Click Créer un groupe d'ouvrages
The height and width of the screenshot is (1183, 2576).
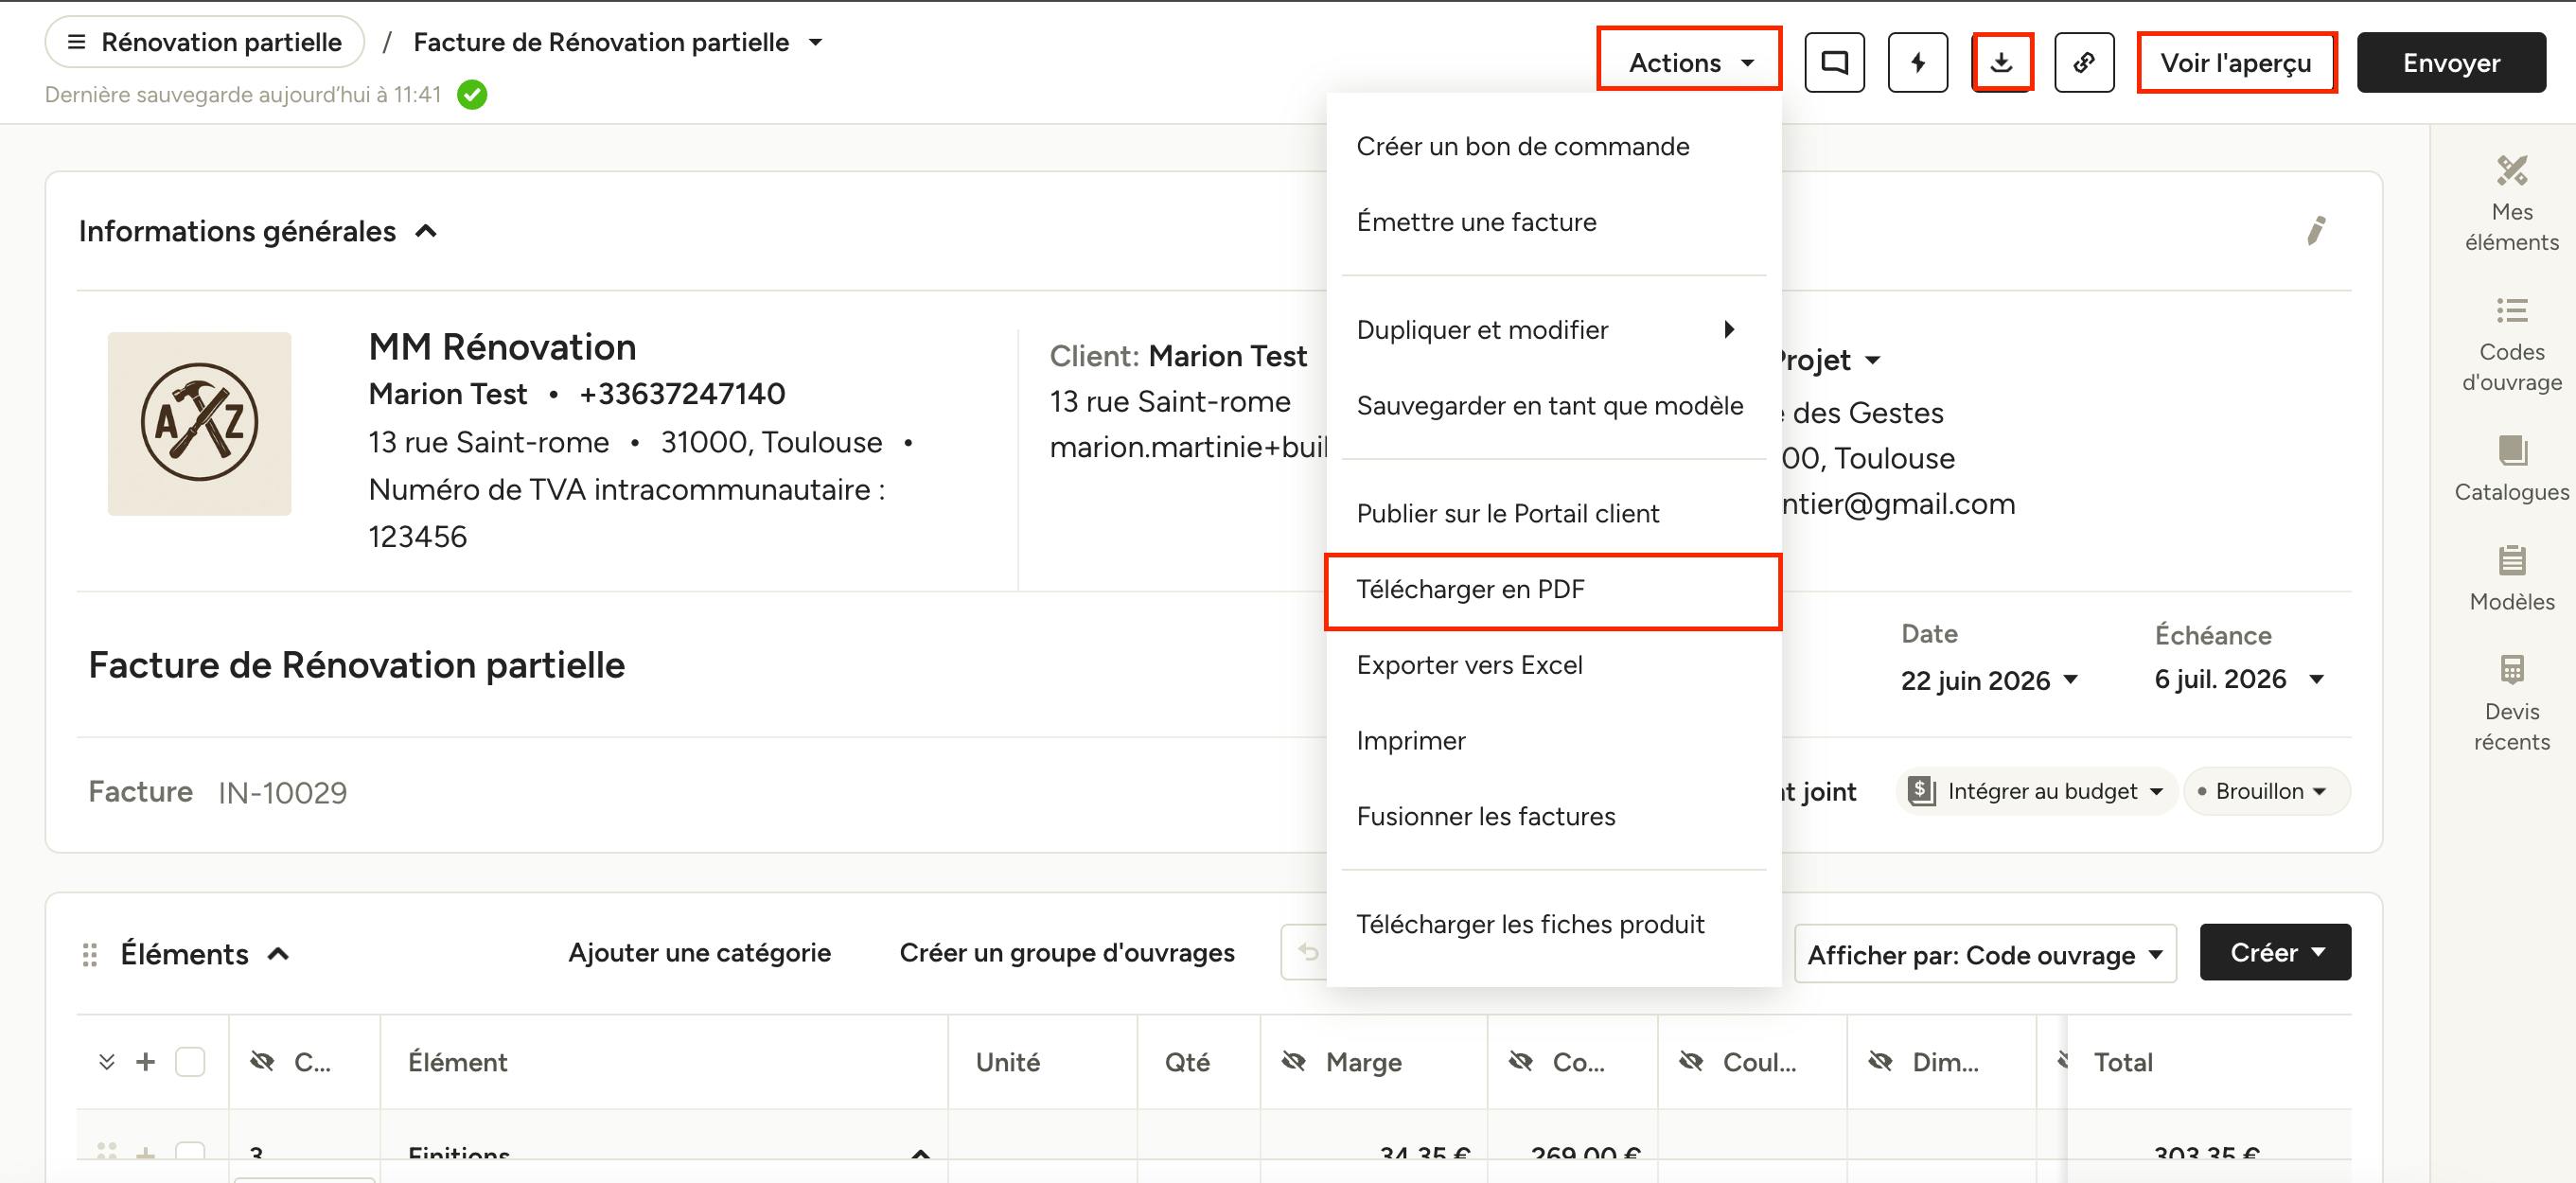[1067, 953]
